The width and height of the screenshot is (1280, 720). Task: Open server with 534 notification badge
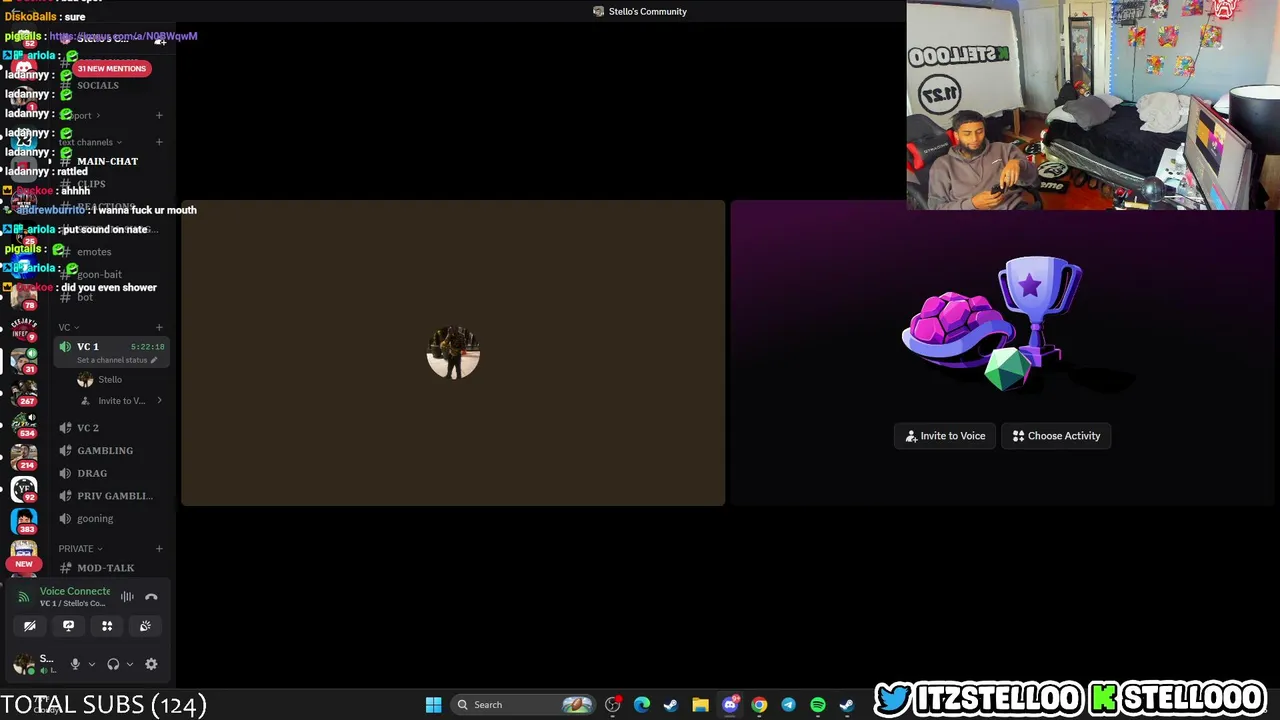pos(24,423)
